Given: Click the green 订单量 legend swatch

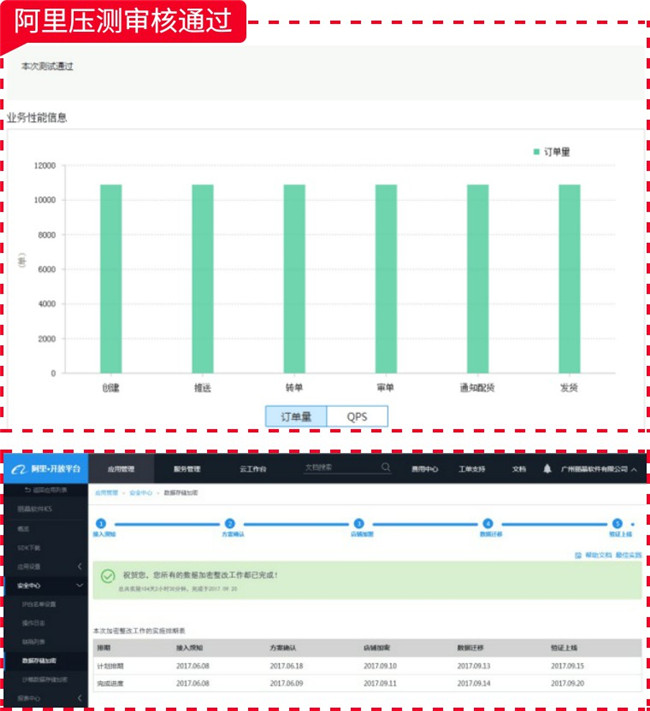Looking at the screenshot, I should (537, 151).
